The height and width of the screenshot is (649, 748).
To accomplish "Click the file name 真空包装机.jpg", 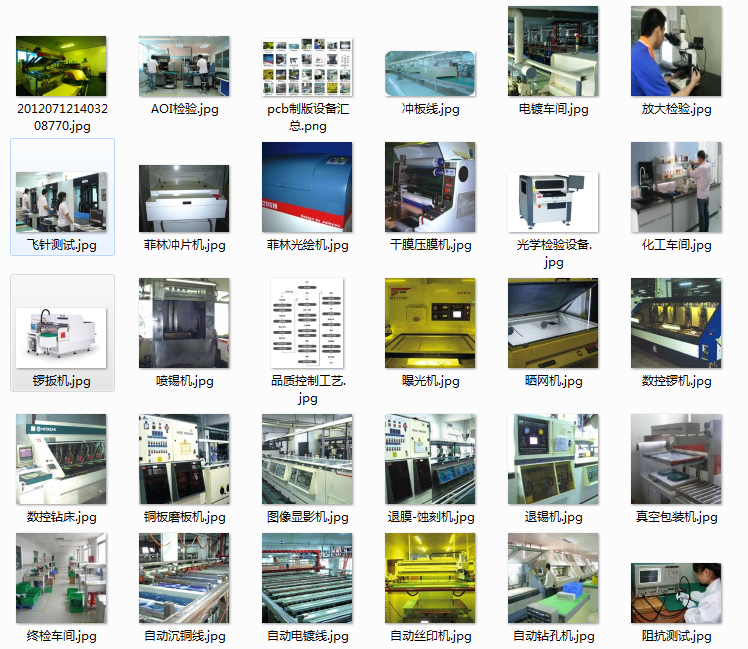I will [676, 517].
